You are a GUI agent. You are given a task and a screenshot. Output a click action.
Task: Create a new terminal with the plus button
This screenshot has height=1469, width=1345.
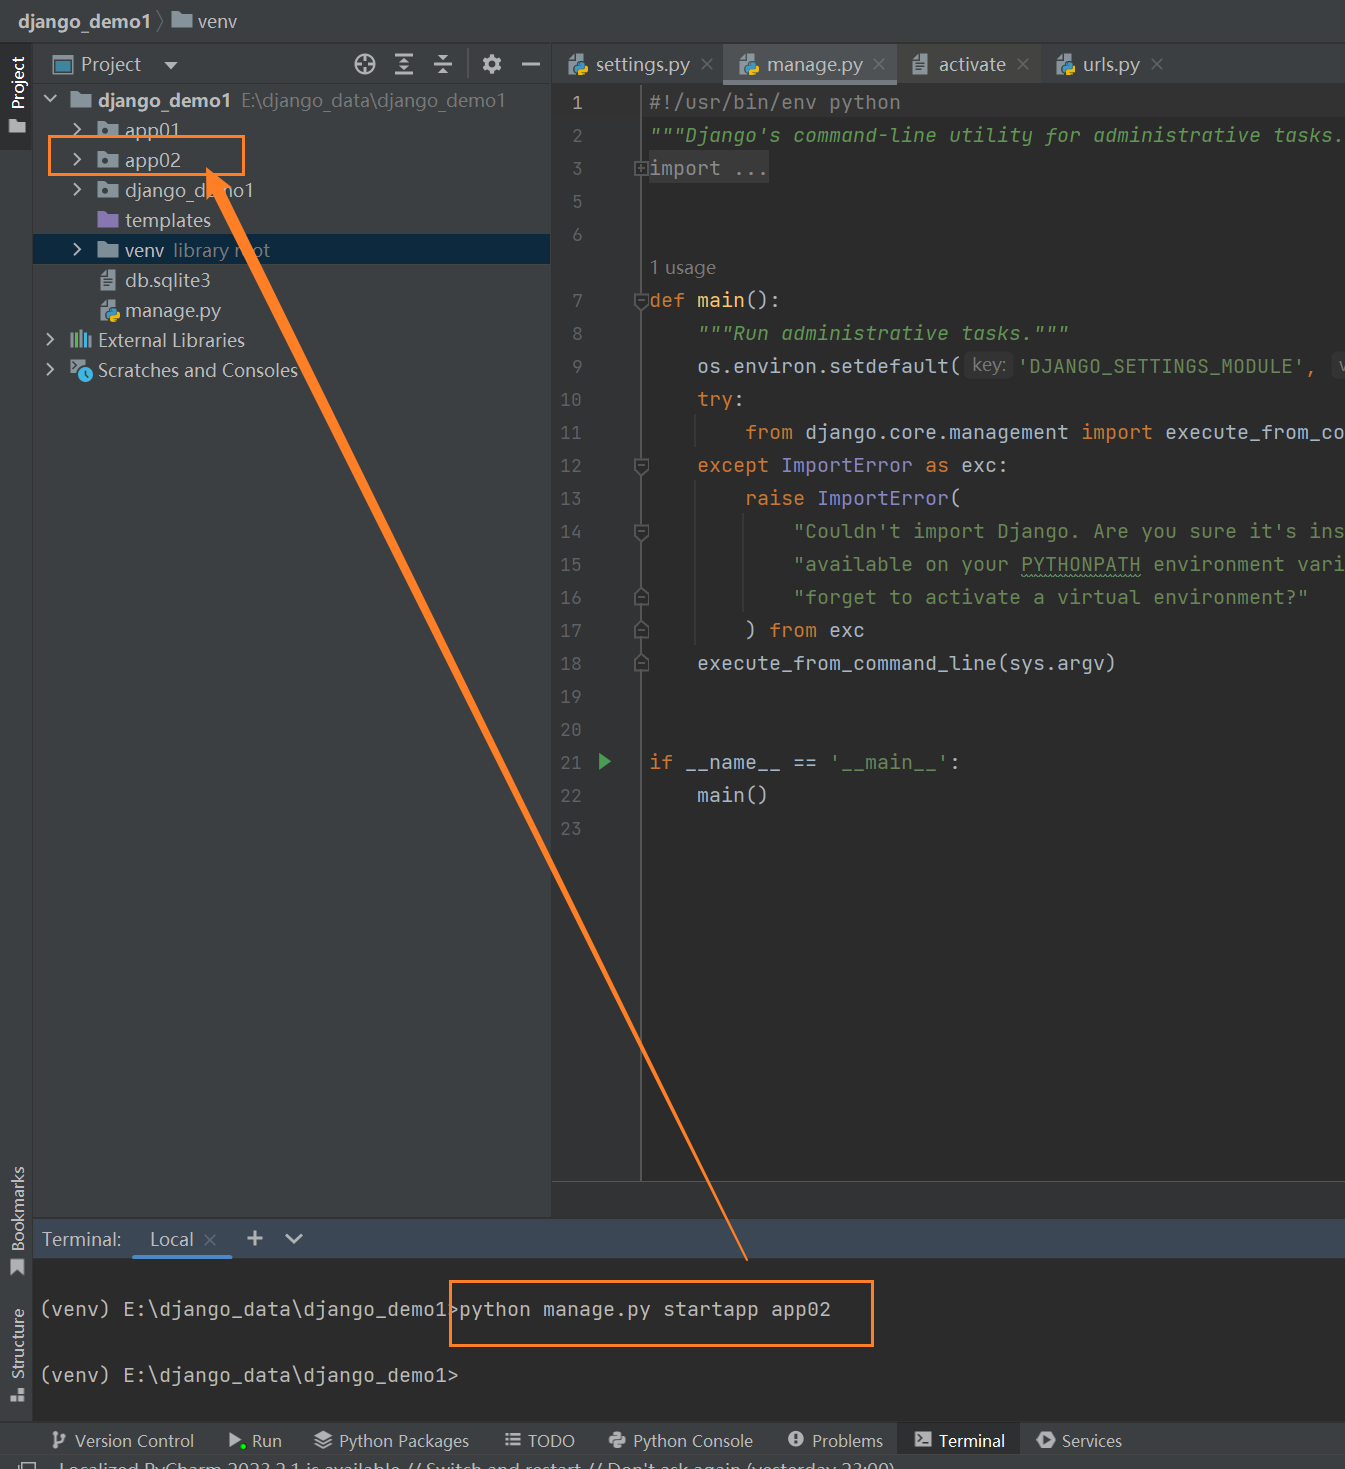(255, 1239)
